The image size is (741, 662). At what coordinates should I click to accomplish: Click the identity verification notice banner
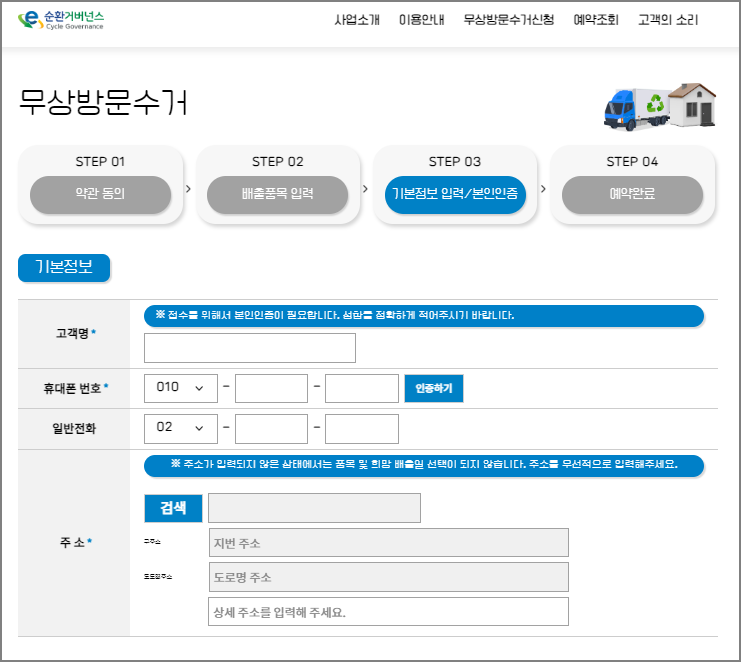424,316
